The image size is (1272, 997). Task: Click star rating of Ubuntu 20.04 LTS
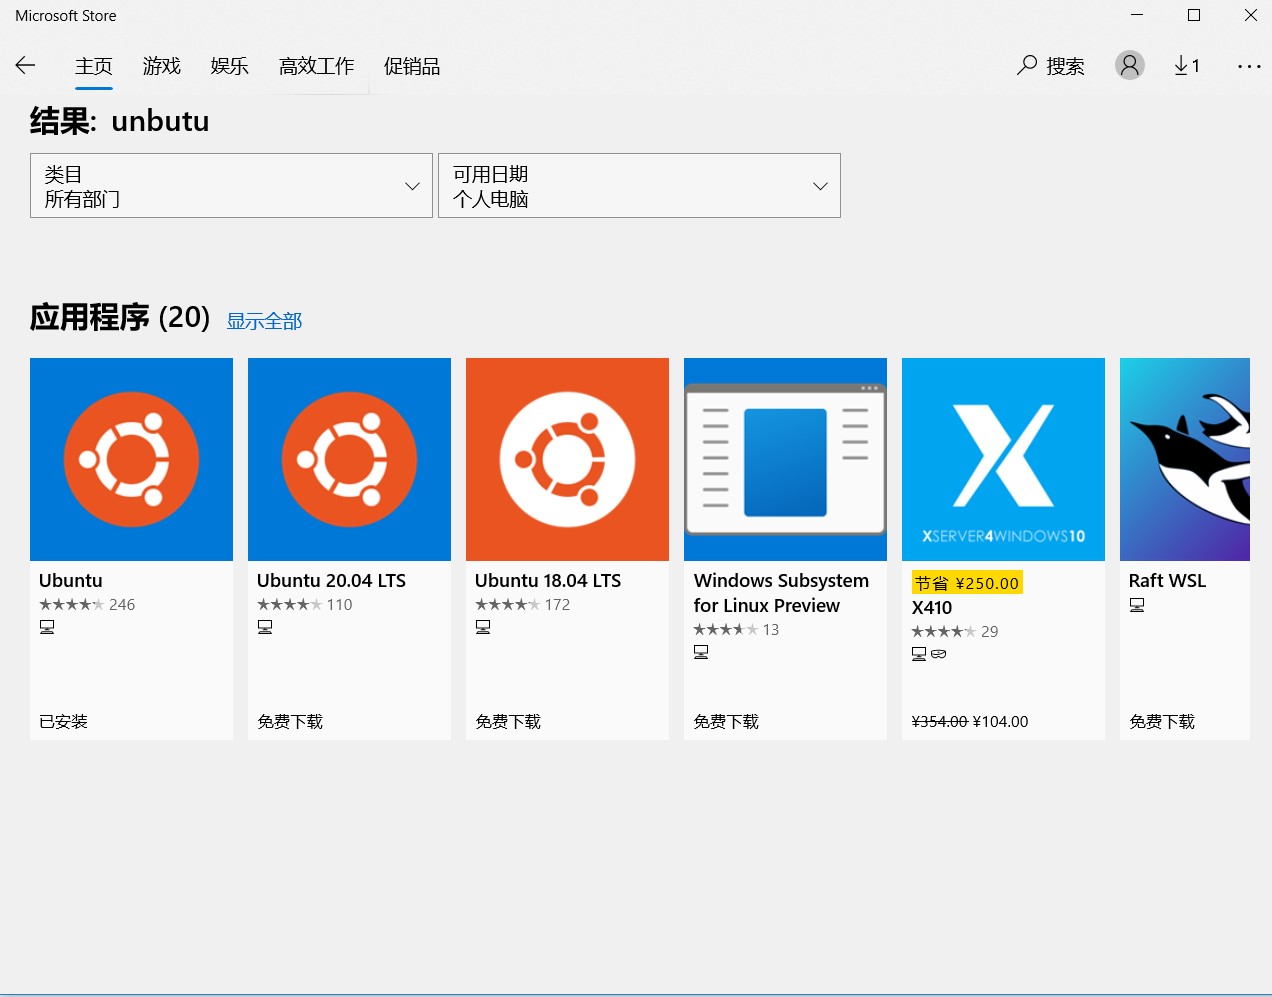pos(289,604)
